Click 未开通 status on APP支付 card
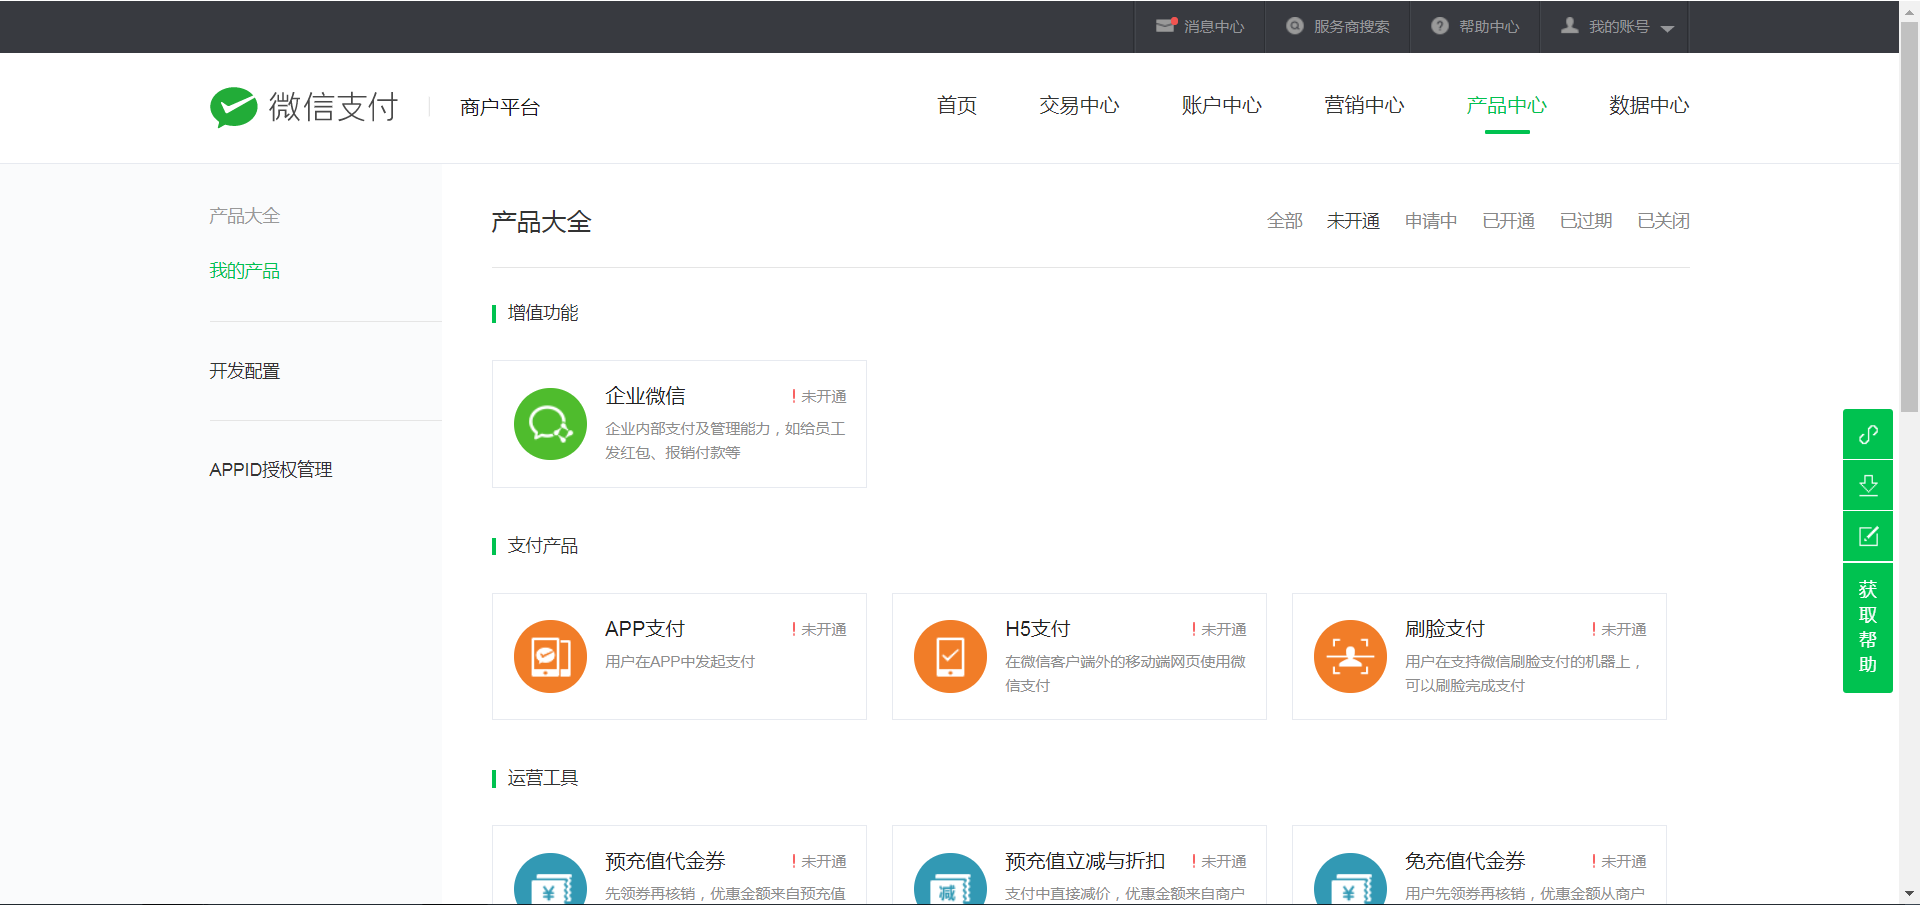Image resolution: width=1920 pixels, height=905 pixels. click(x=819, y=630)
